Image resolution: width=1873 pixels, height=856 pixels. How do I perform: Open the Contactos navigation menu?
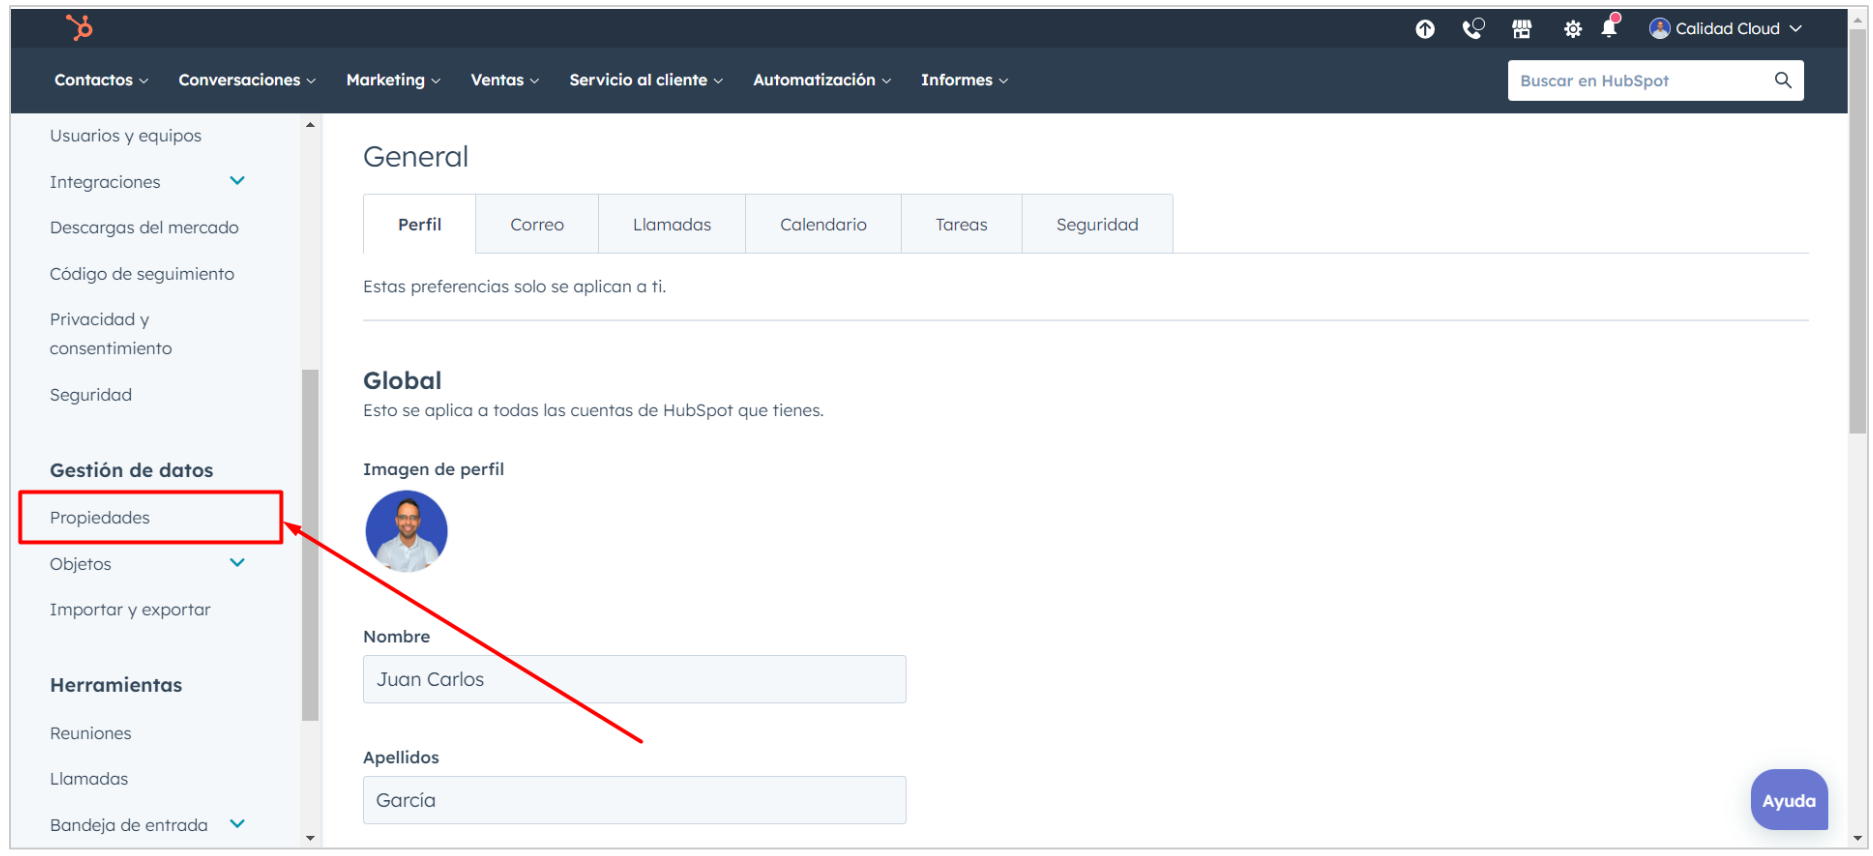point(101,80)
